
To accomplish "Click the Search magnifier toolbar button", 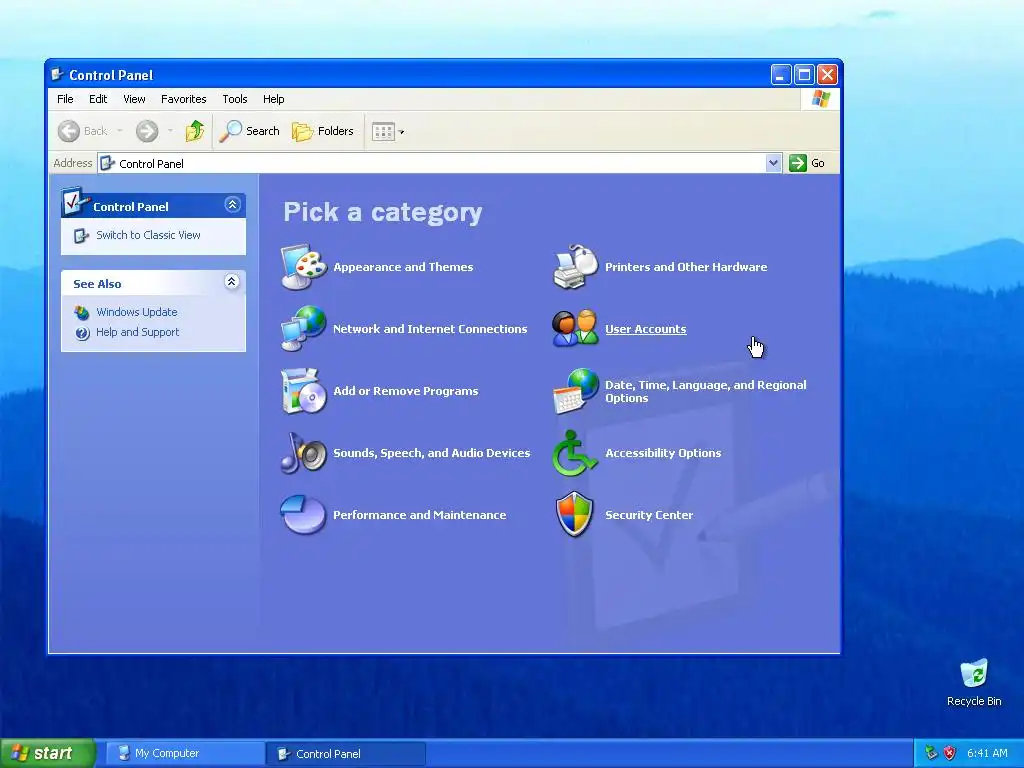I will click(249, 131).
